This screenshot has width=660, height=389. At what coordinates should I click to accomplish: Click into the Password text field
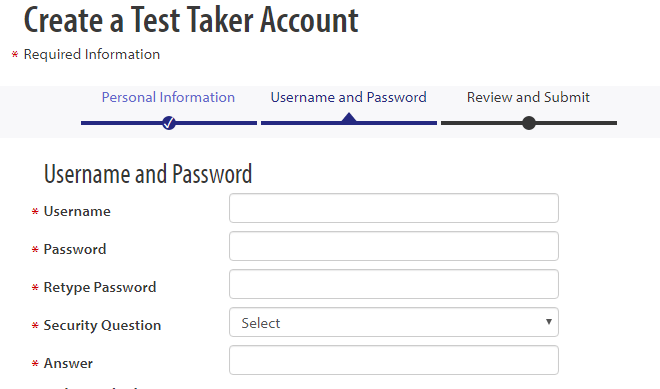[394, 246]
